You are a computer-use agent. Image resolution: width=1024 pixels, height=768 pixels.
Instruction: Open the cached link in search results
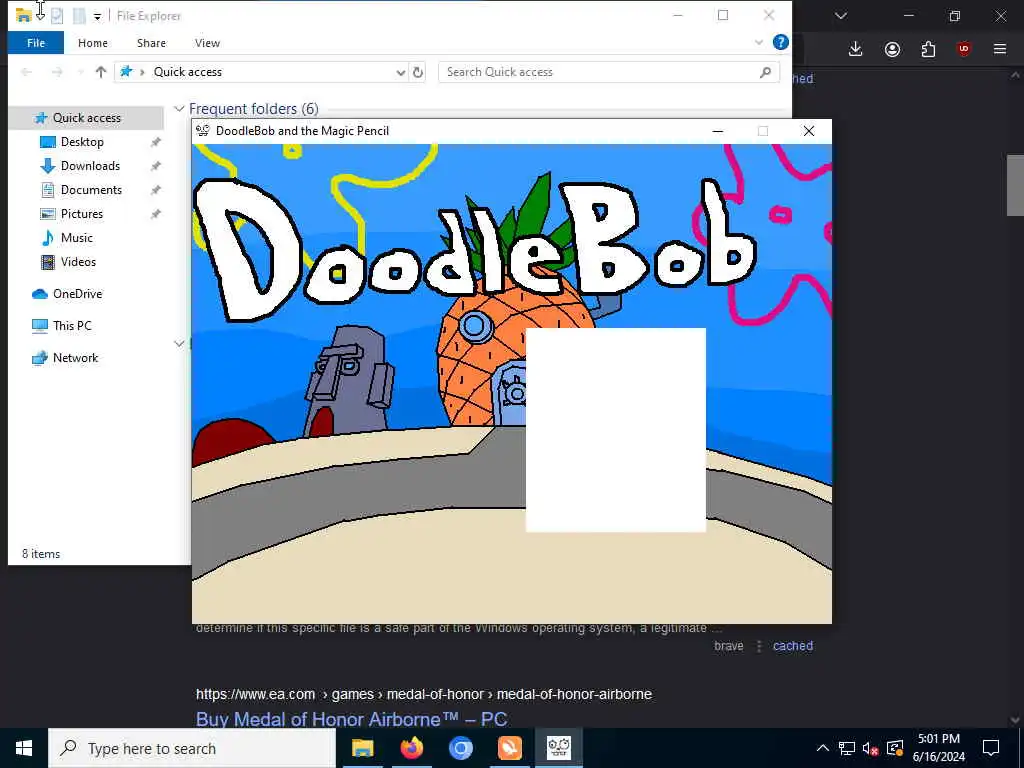tap(793, 646)
